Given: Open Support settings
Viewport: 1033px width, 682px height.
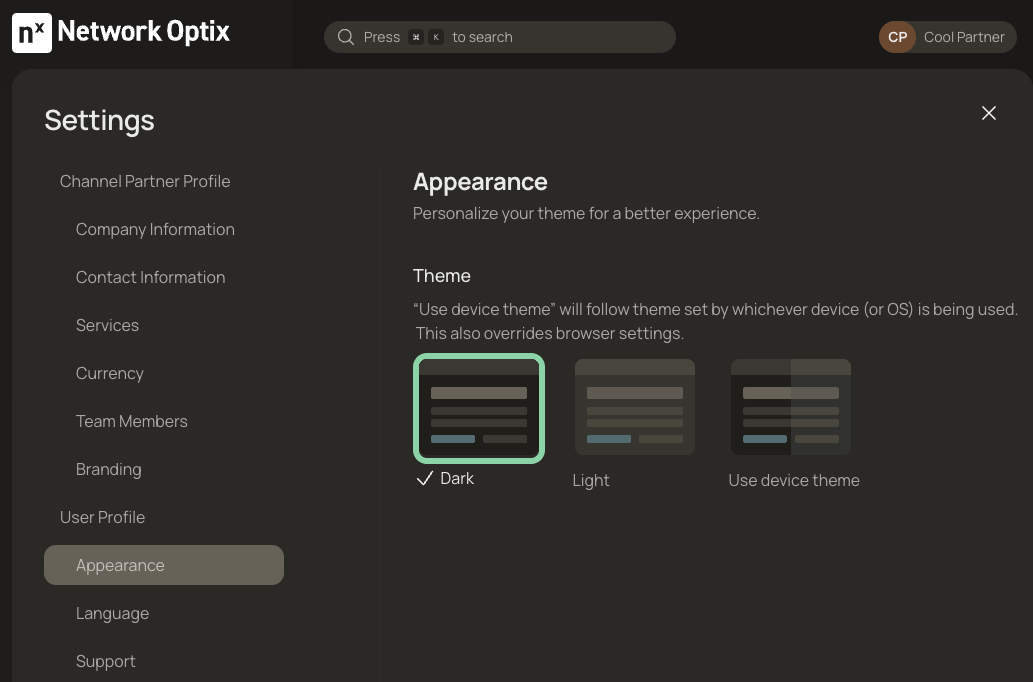Looking at the screenshot, I should 105,662.
